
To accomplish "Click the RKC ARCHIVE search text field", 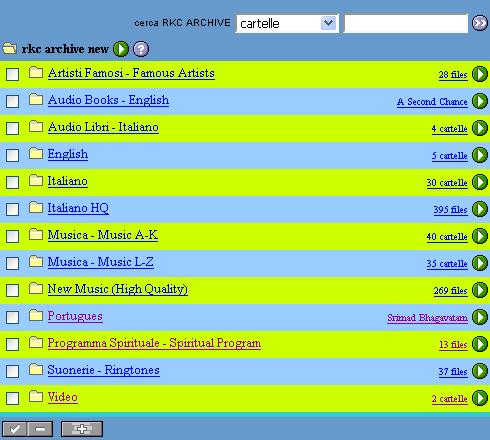I will [406, 23].
